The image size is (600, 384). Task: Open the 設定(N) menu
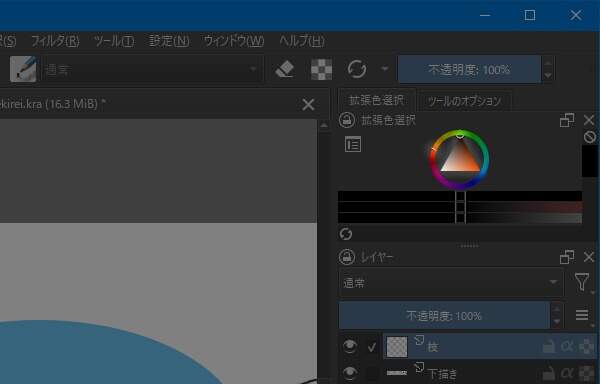point(169,41)
